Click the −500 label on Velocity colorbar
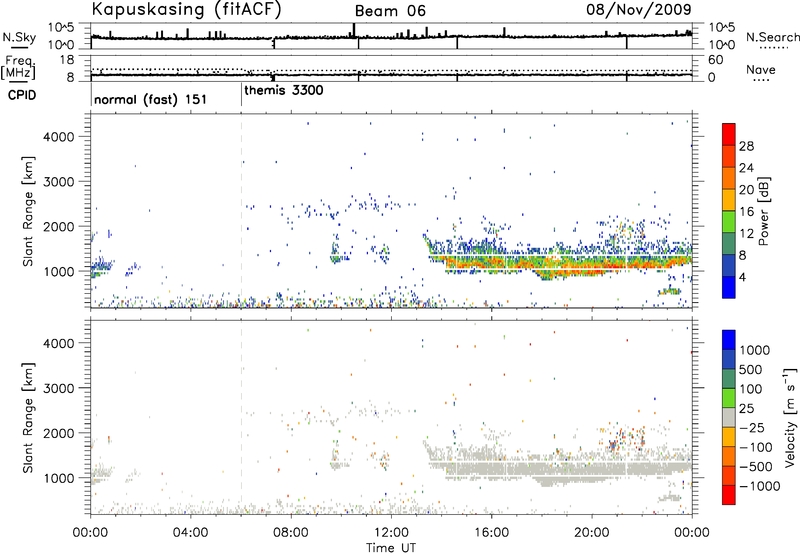The width and height of the screenshot is (800, 554). 756,466
